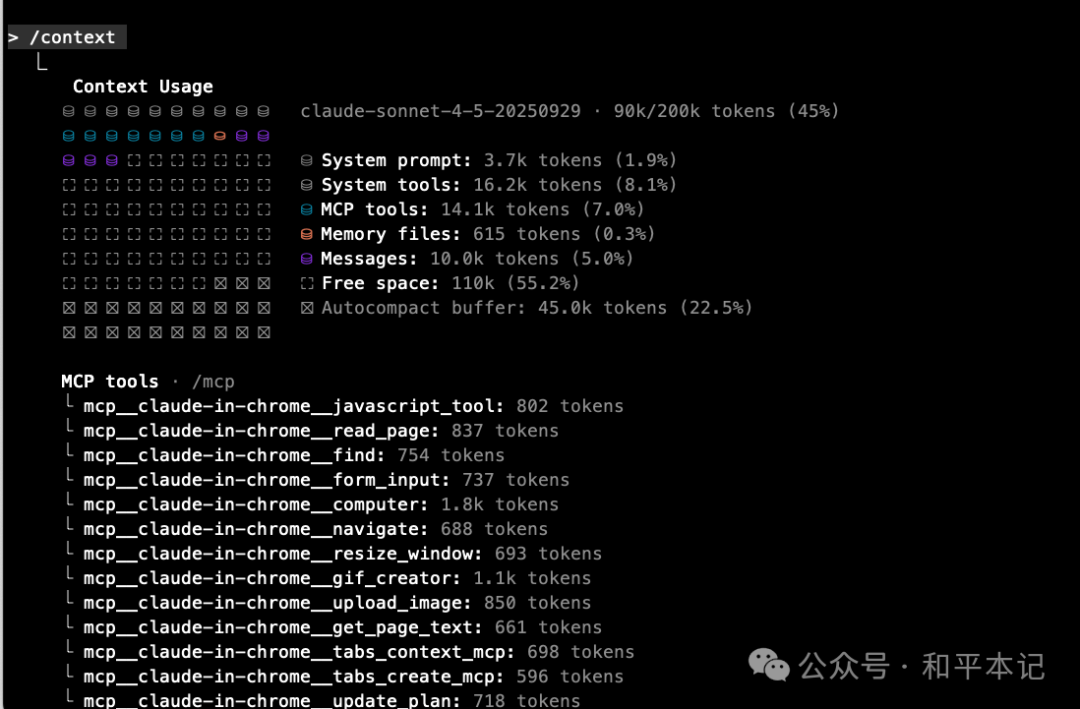Viewport: 1080px width, 709px height.
Task: Click System prompt: 3.7k tokens line
Action: [x=489, y=161]
